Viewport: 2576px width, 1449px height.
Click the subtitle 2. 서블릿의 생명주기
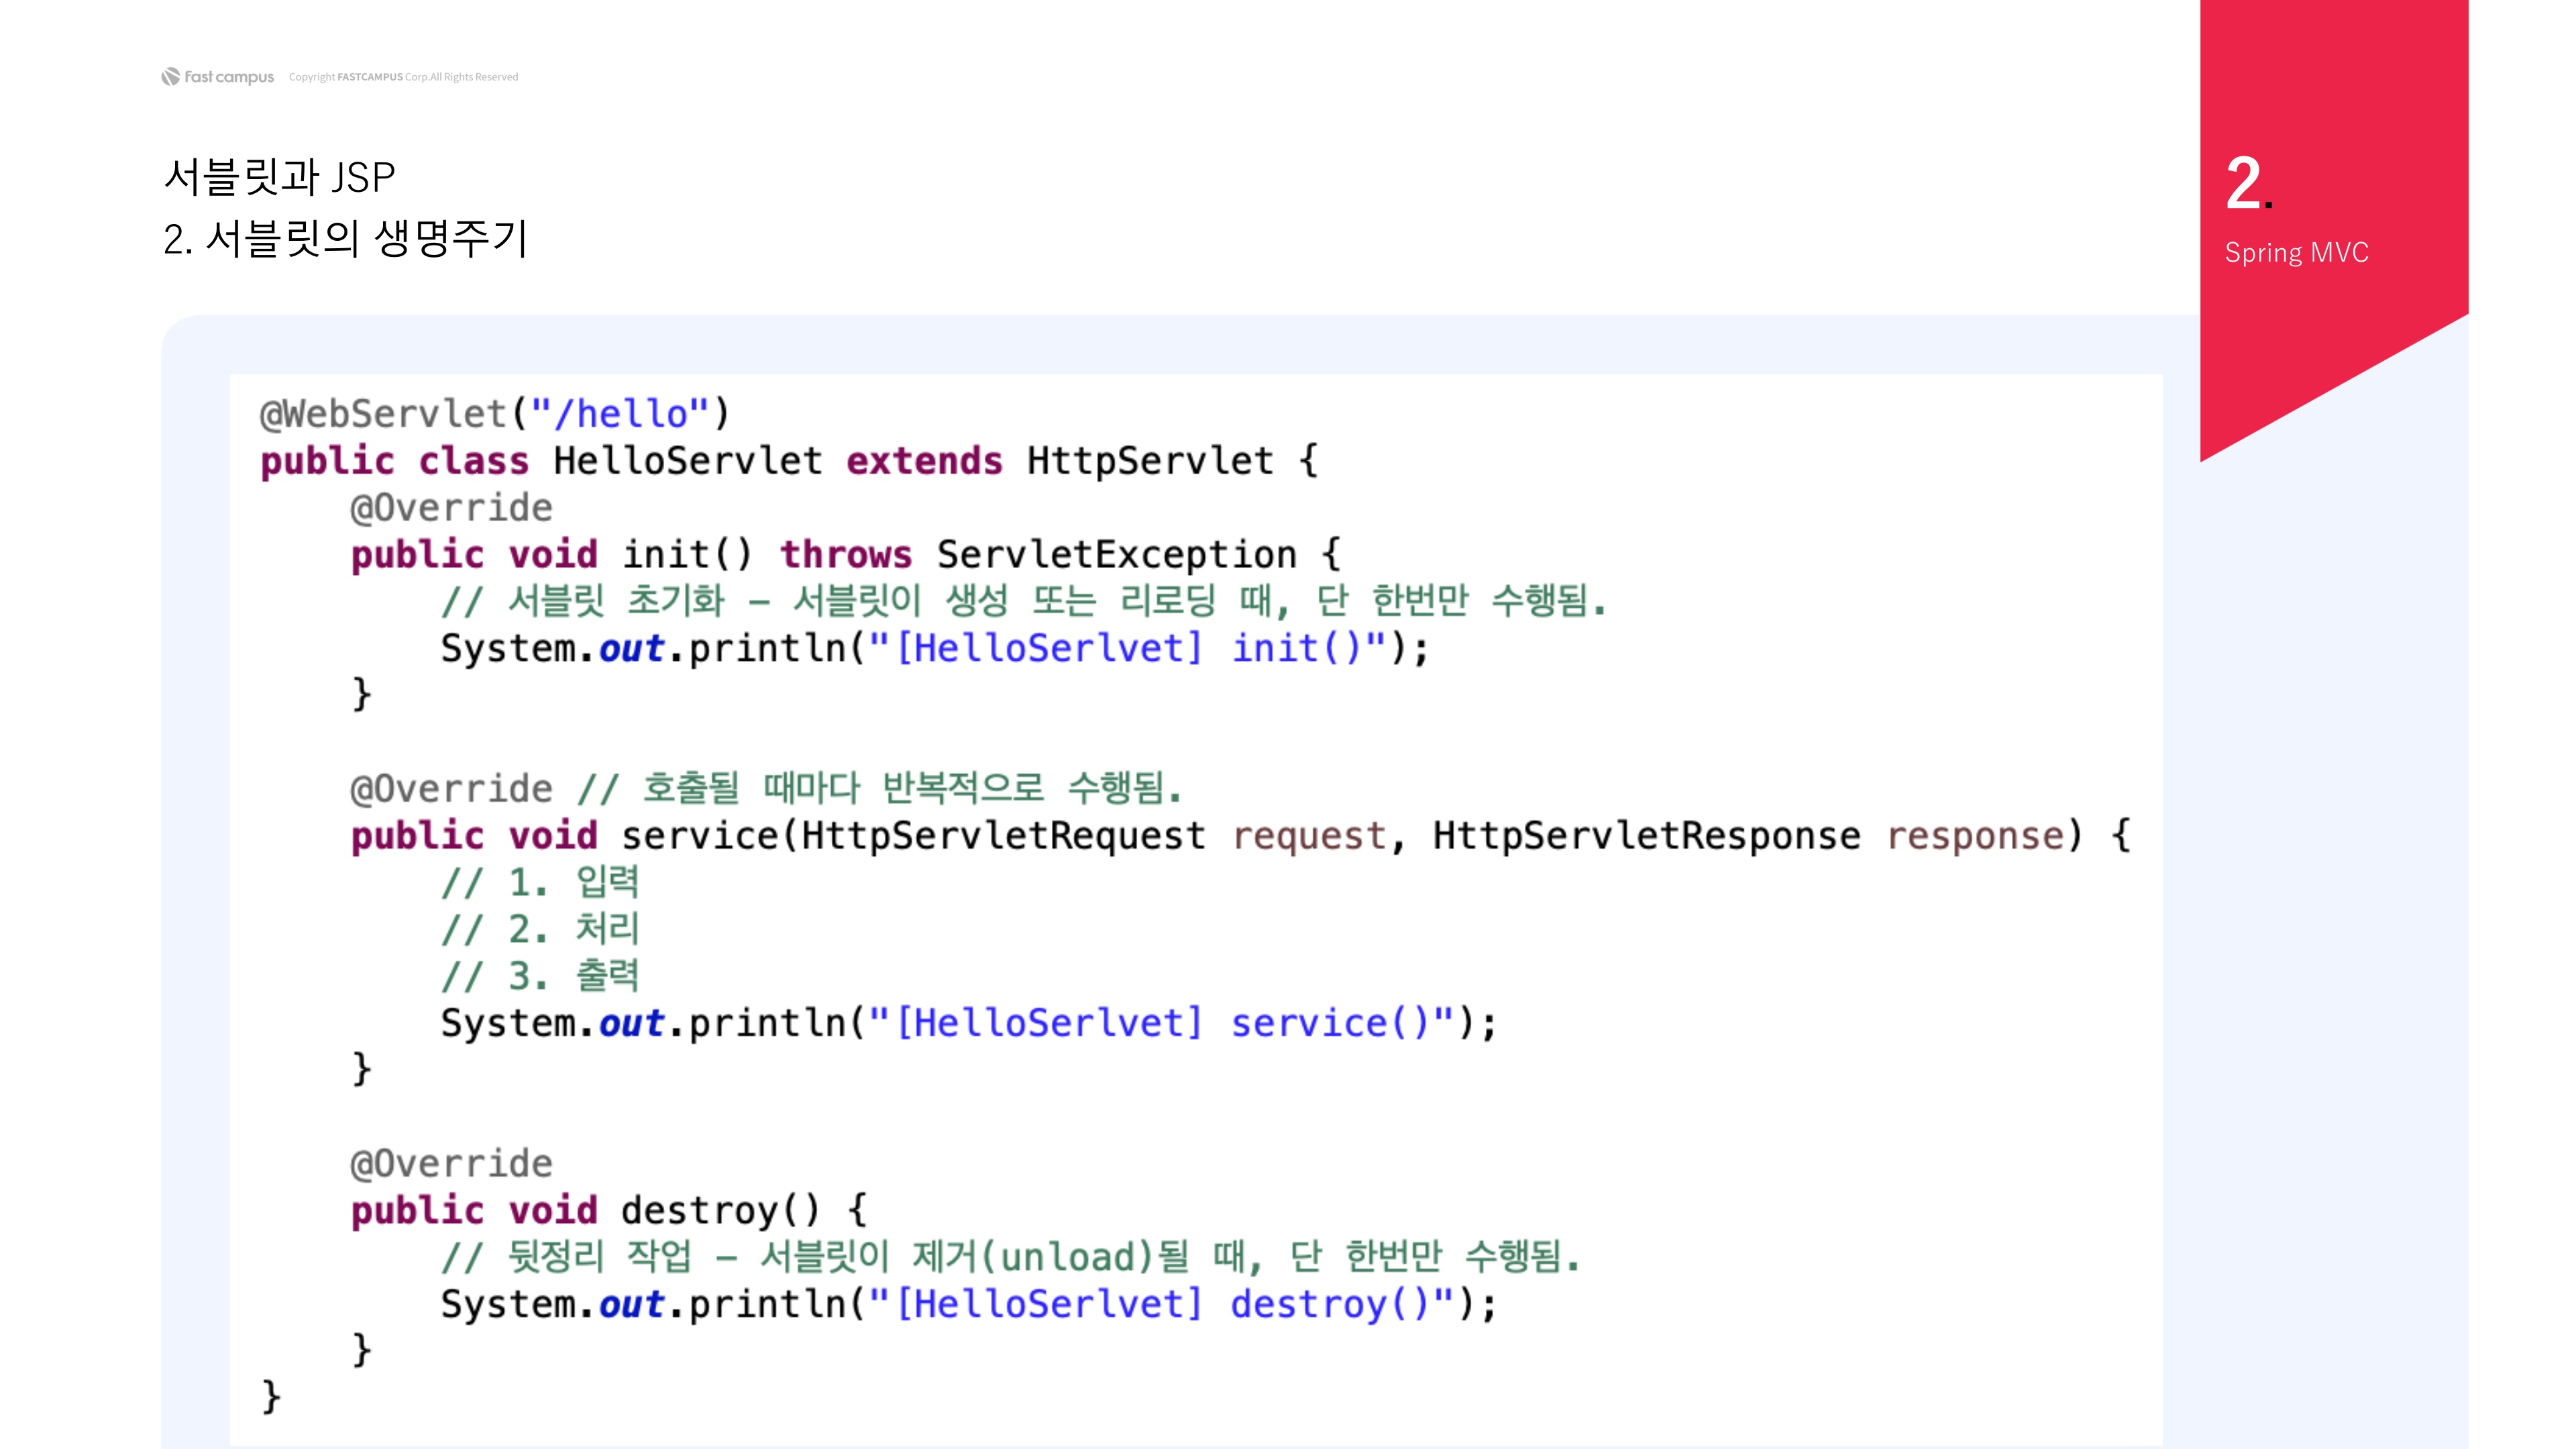coord(345,239)
